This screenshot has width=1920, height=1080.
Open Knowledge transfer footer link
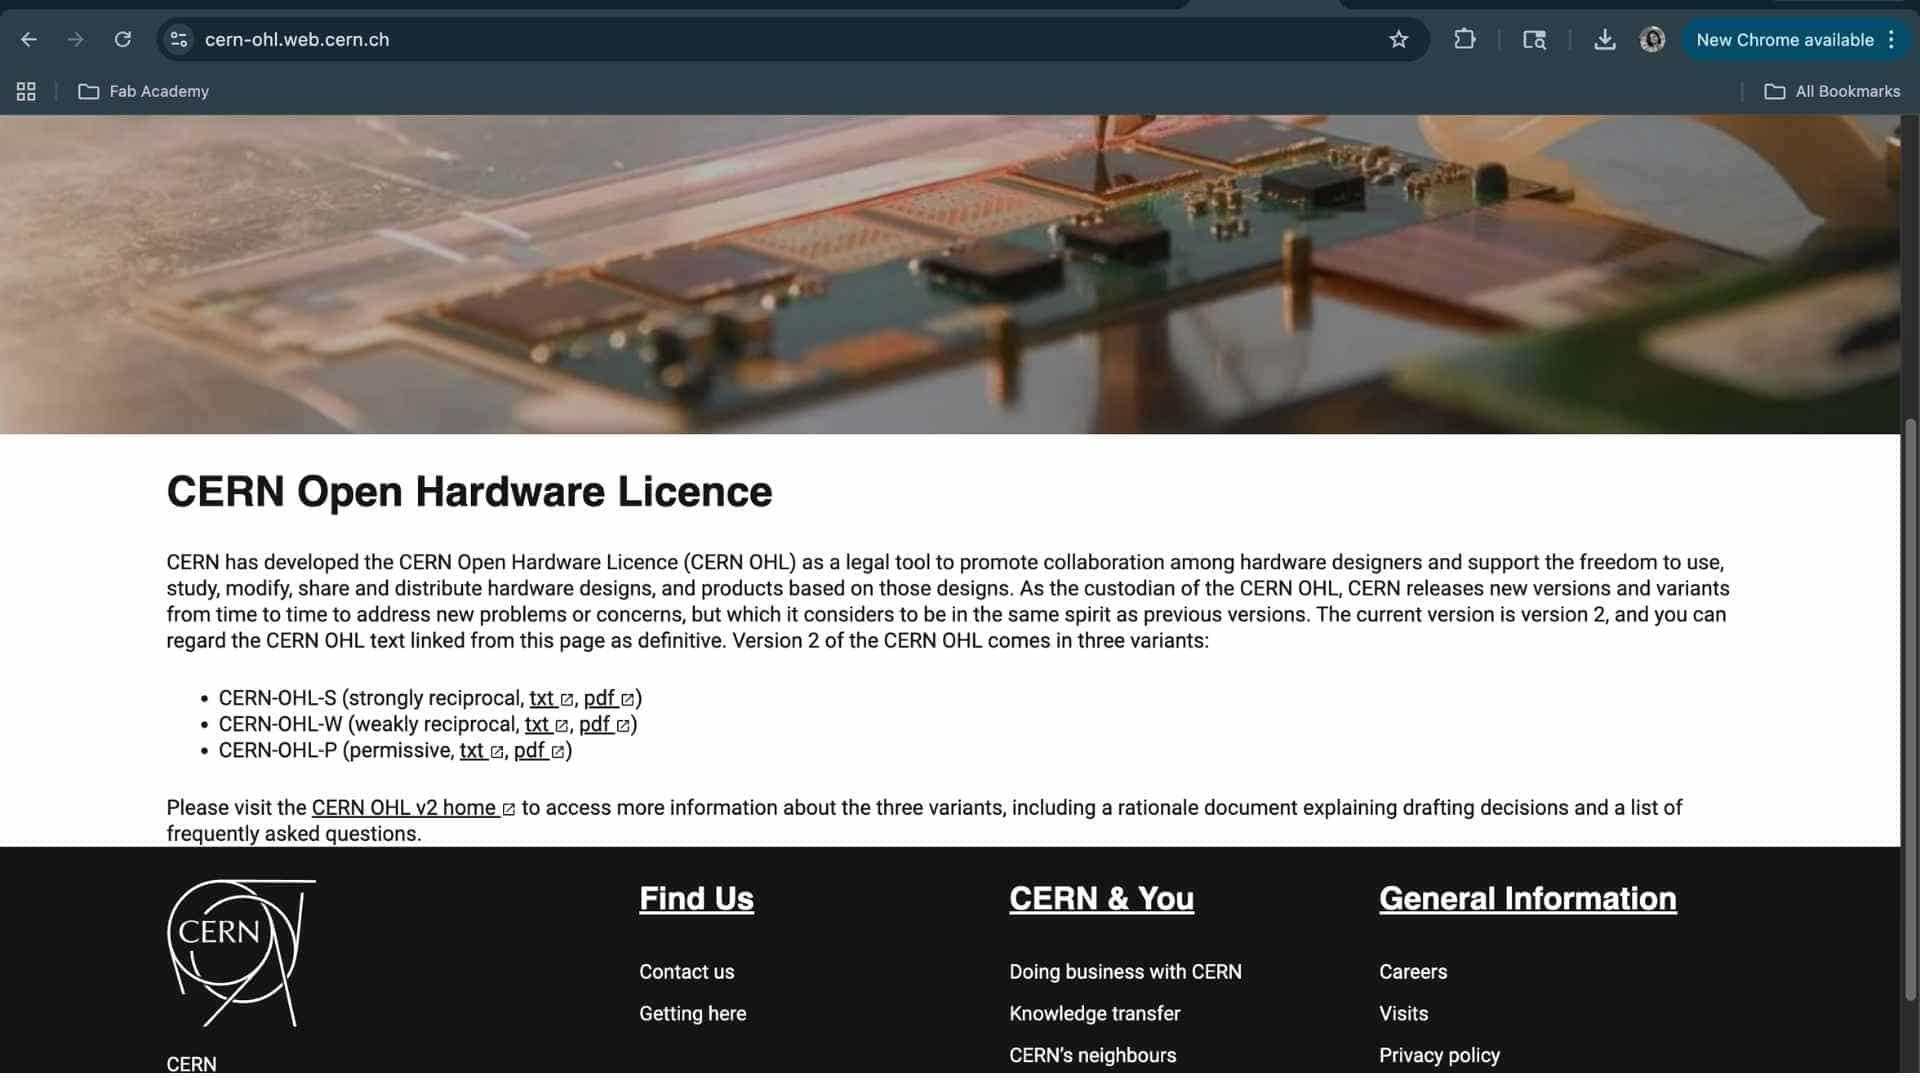coord(1094,1014)
